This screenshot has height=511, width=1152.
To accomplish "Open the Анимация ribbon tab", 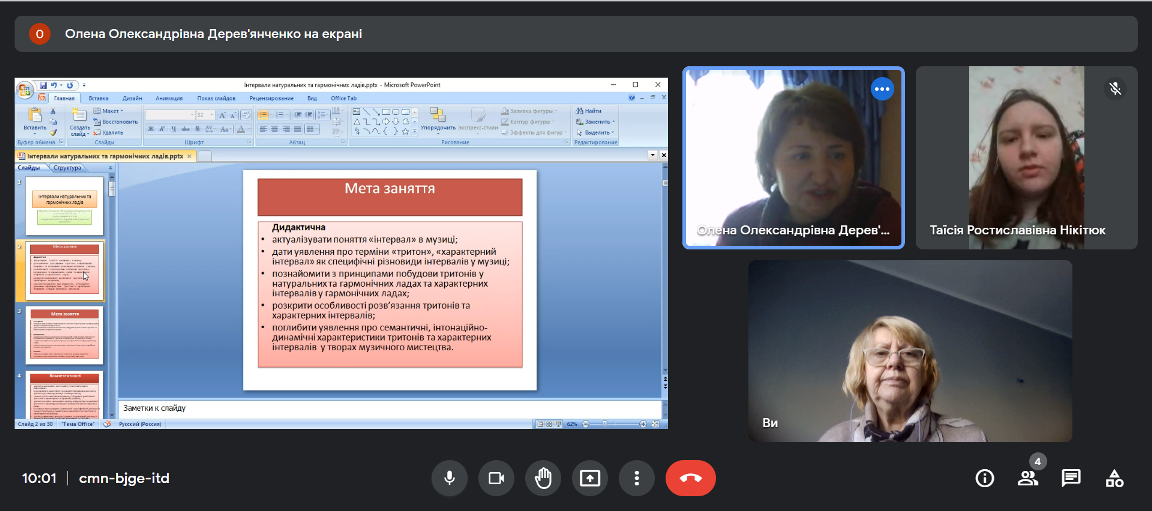I will point(169,98).
